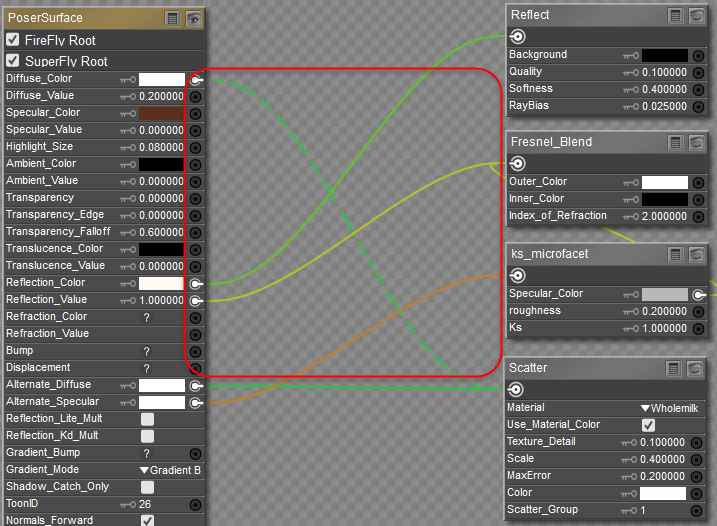
Task: Click the Bump input connector plug
Action: coord(195,351)
